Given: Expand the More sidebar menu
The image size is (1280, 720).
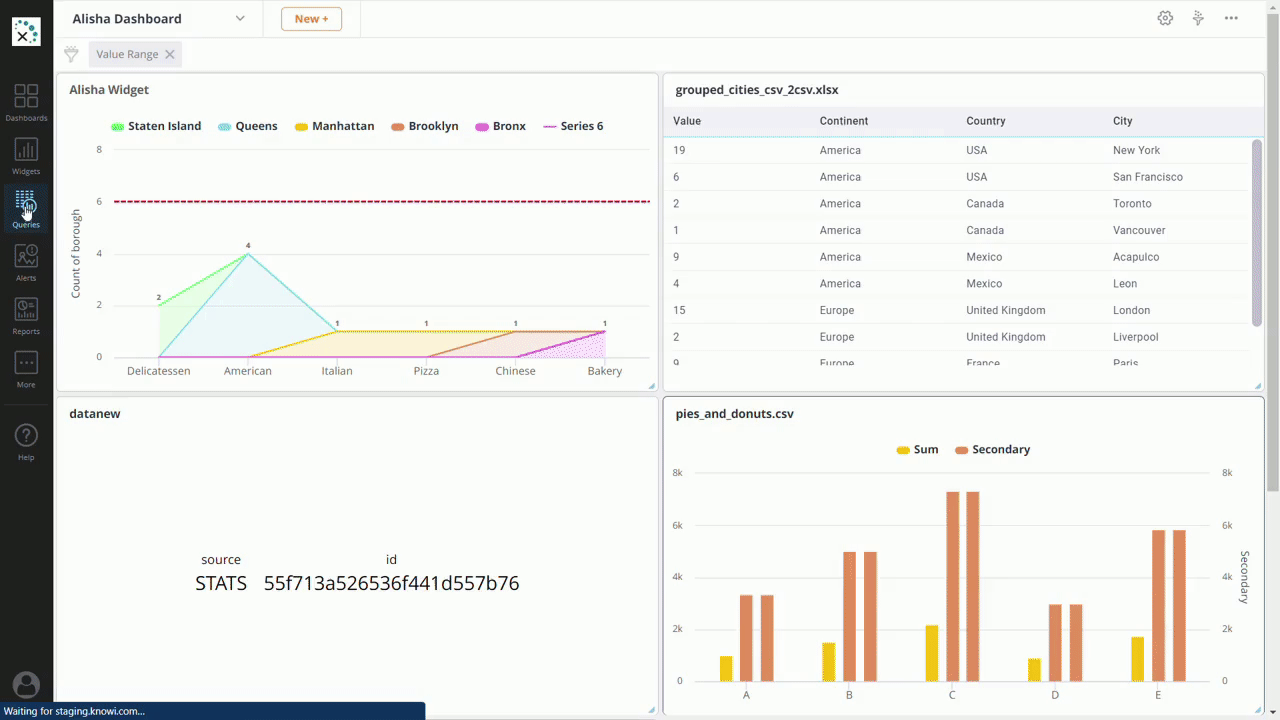Looking at the screenshot, I should [x=26, y=368].
